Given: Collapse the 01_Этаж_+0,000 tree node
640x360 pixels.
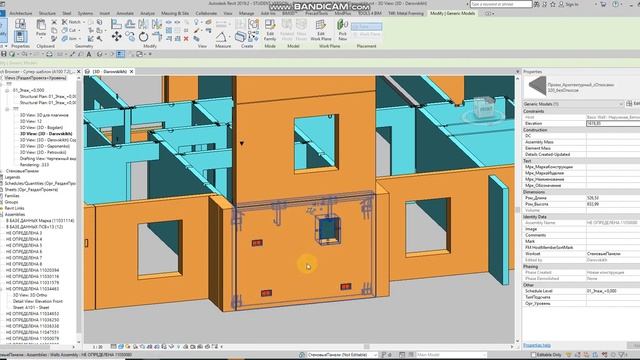Looking at the screenshot, I should [7, 90].
